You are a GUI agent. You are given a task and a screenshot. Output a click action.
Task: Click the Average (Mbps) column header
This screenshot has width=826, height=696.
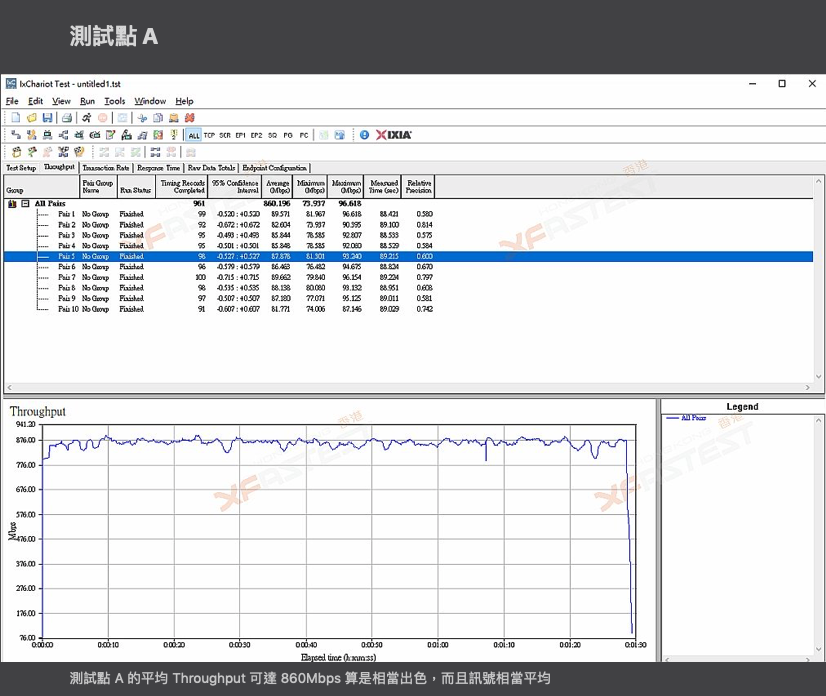(x=278, y=186)
